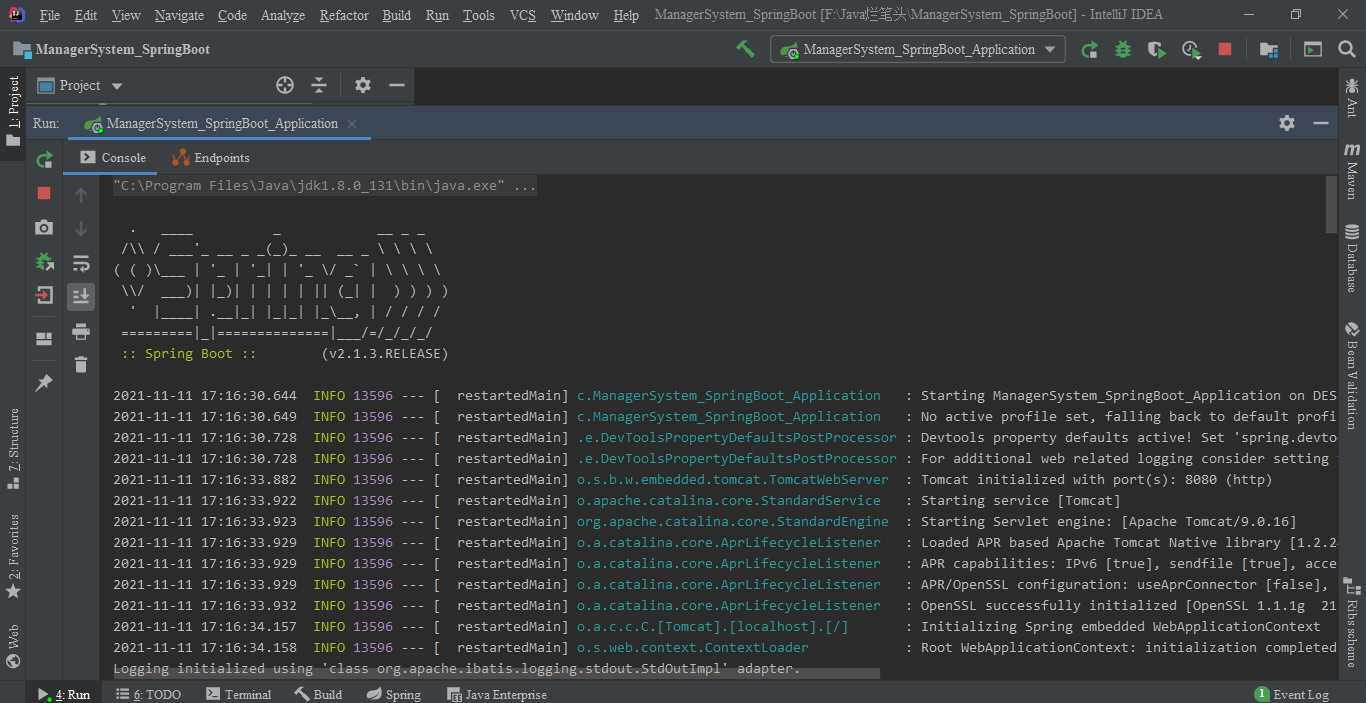
Task: Switch to the Endpoints tab
Action: [210, 158]
